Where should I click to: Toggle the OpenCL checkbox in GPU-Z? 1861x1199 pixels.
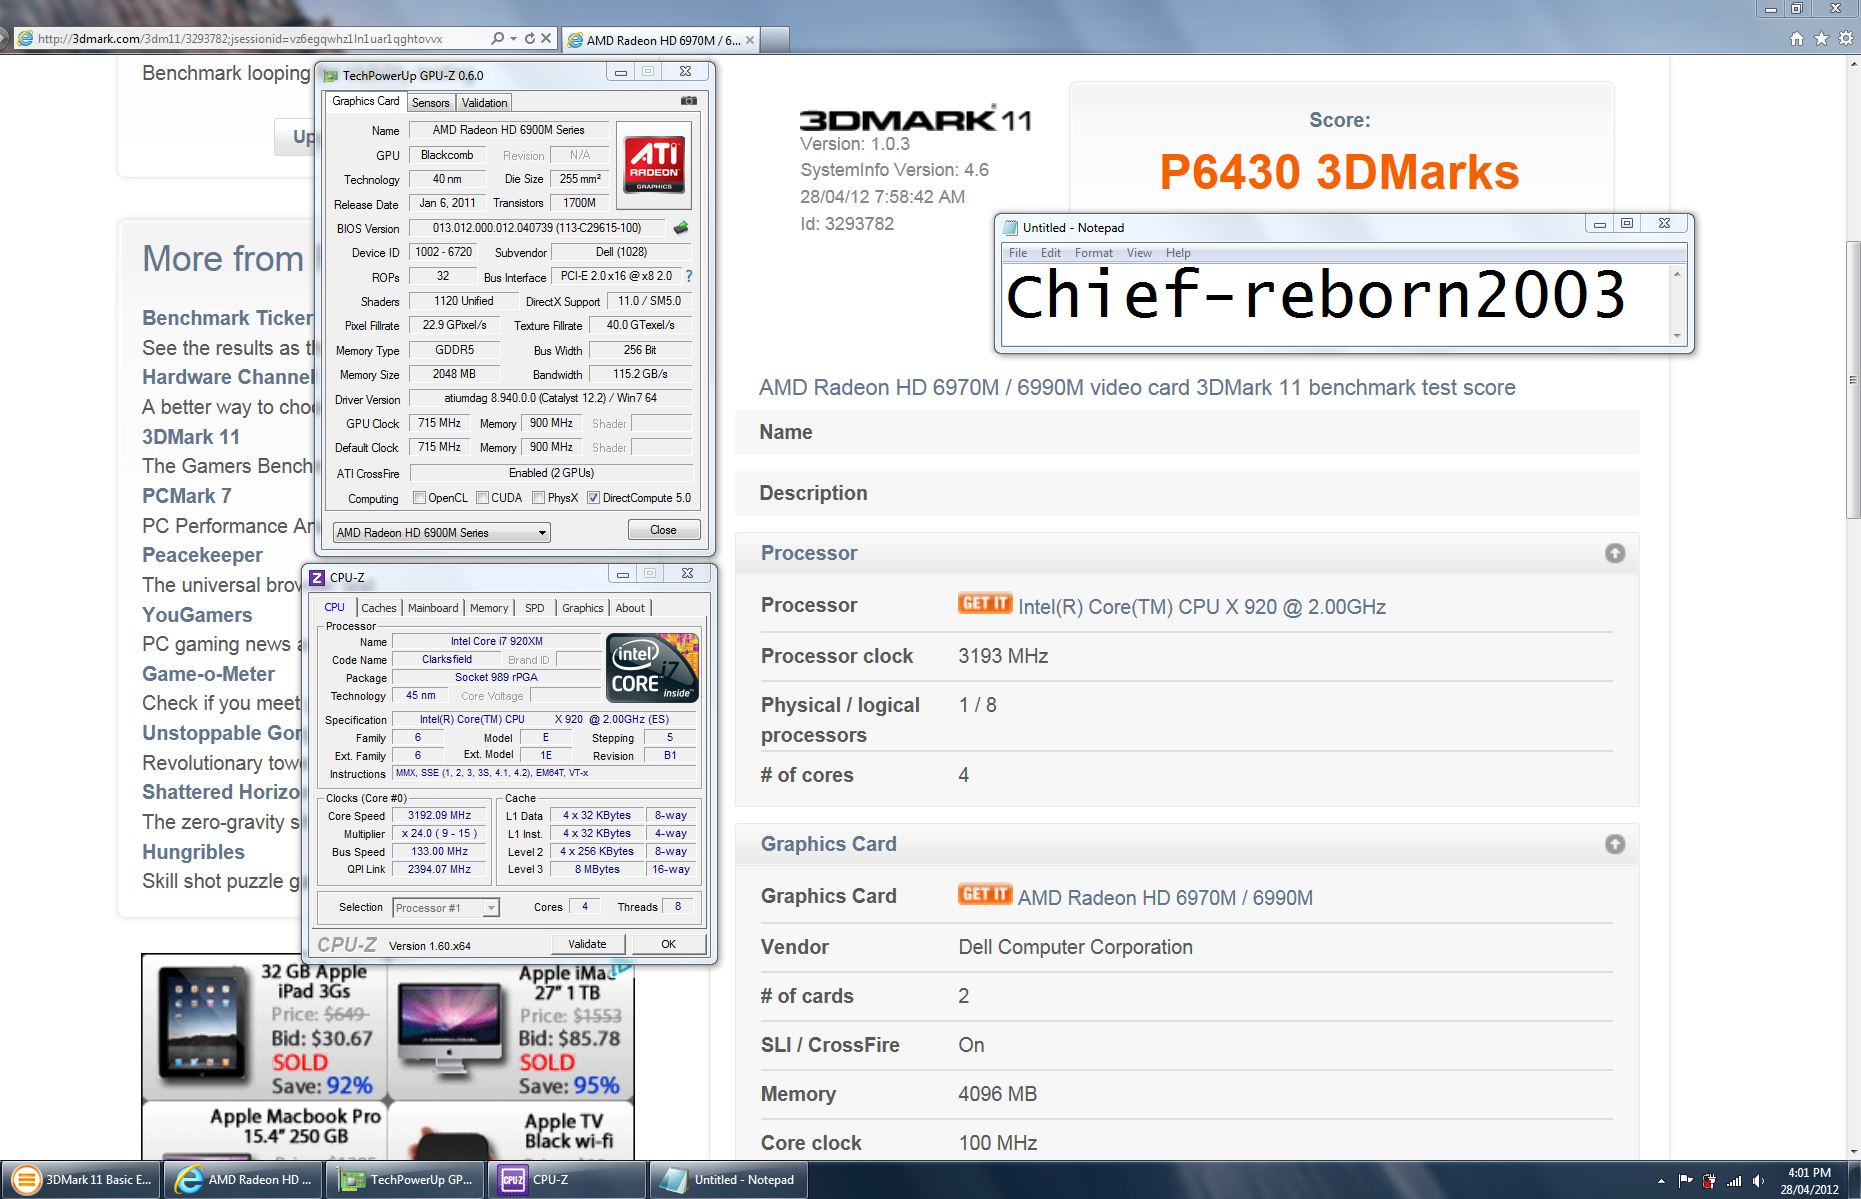coord(419,498)
